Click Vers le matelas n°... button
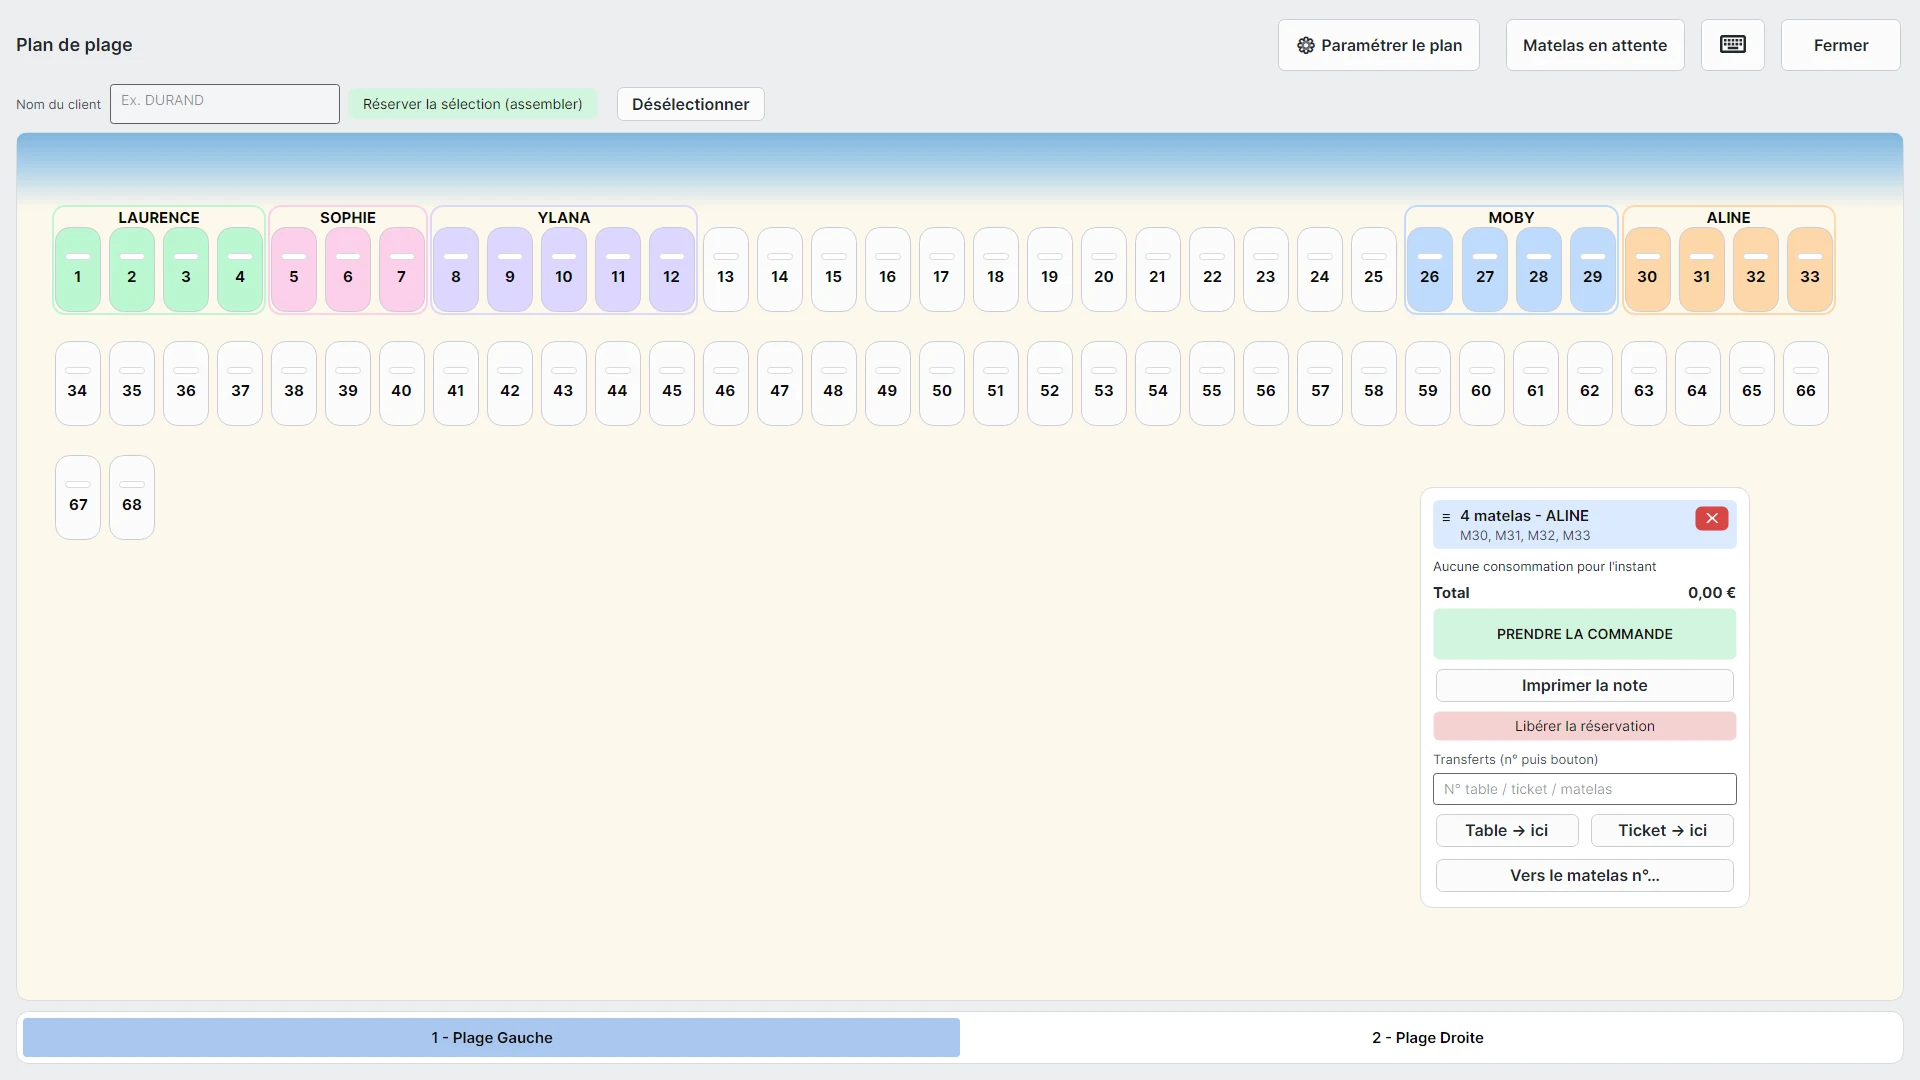The image size is (1920, 1080). (x=1585, y=875)
